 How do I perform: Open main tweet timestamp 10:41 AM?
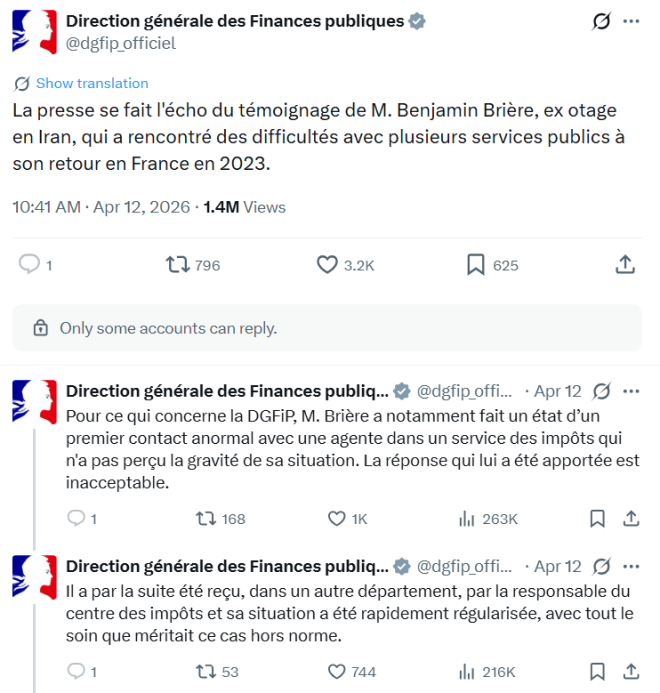(x=46, y=208)
